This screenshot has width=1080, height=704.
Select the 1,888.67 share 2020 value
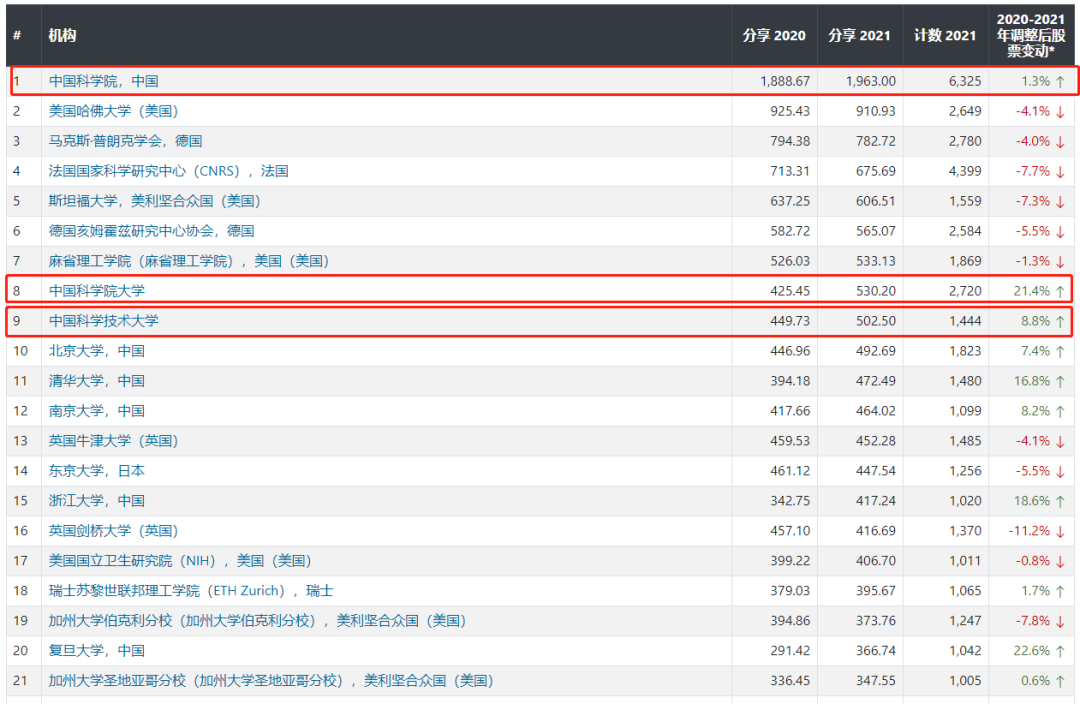(785, 81)
